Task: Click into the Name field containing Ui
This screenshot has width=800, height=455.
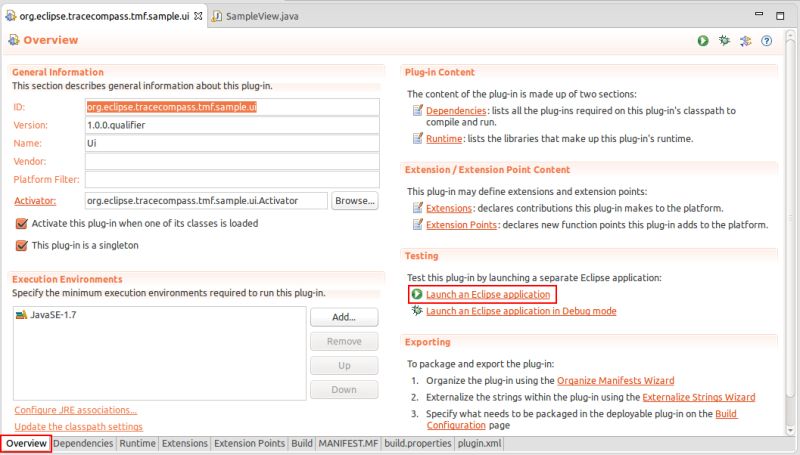Action: click(x=232, y=143)
